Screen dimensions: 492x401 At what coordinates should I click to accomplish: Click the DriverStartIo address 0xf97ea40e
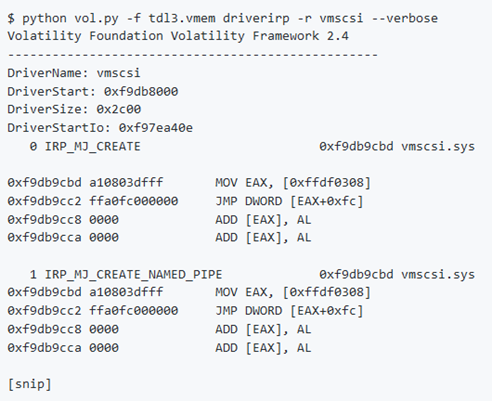click(x=156, y=128)
